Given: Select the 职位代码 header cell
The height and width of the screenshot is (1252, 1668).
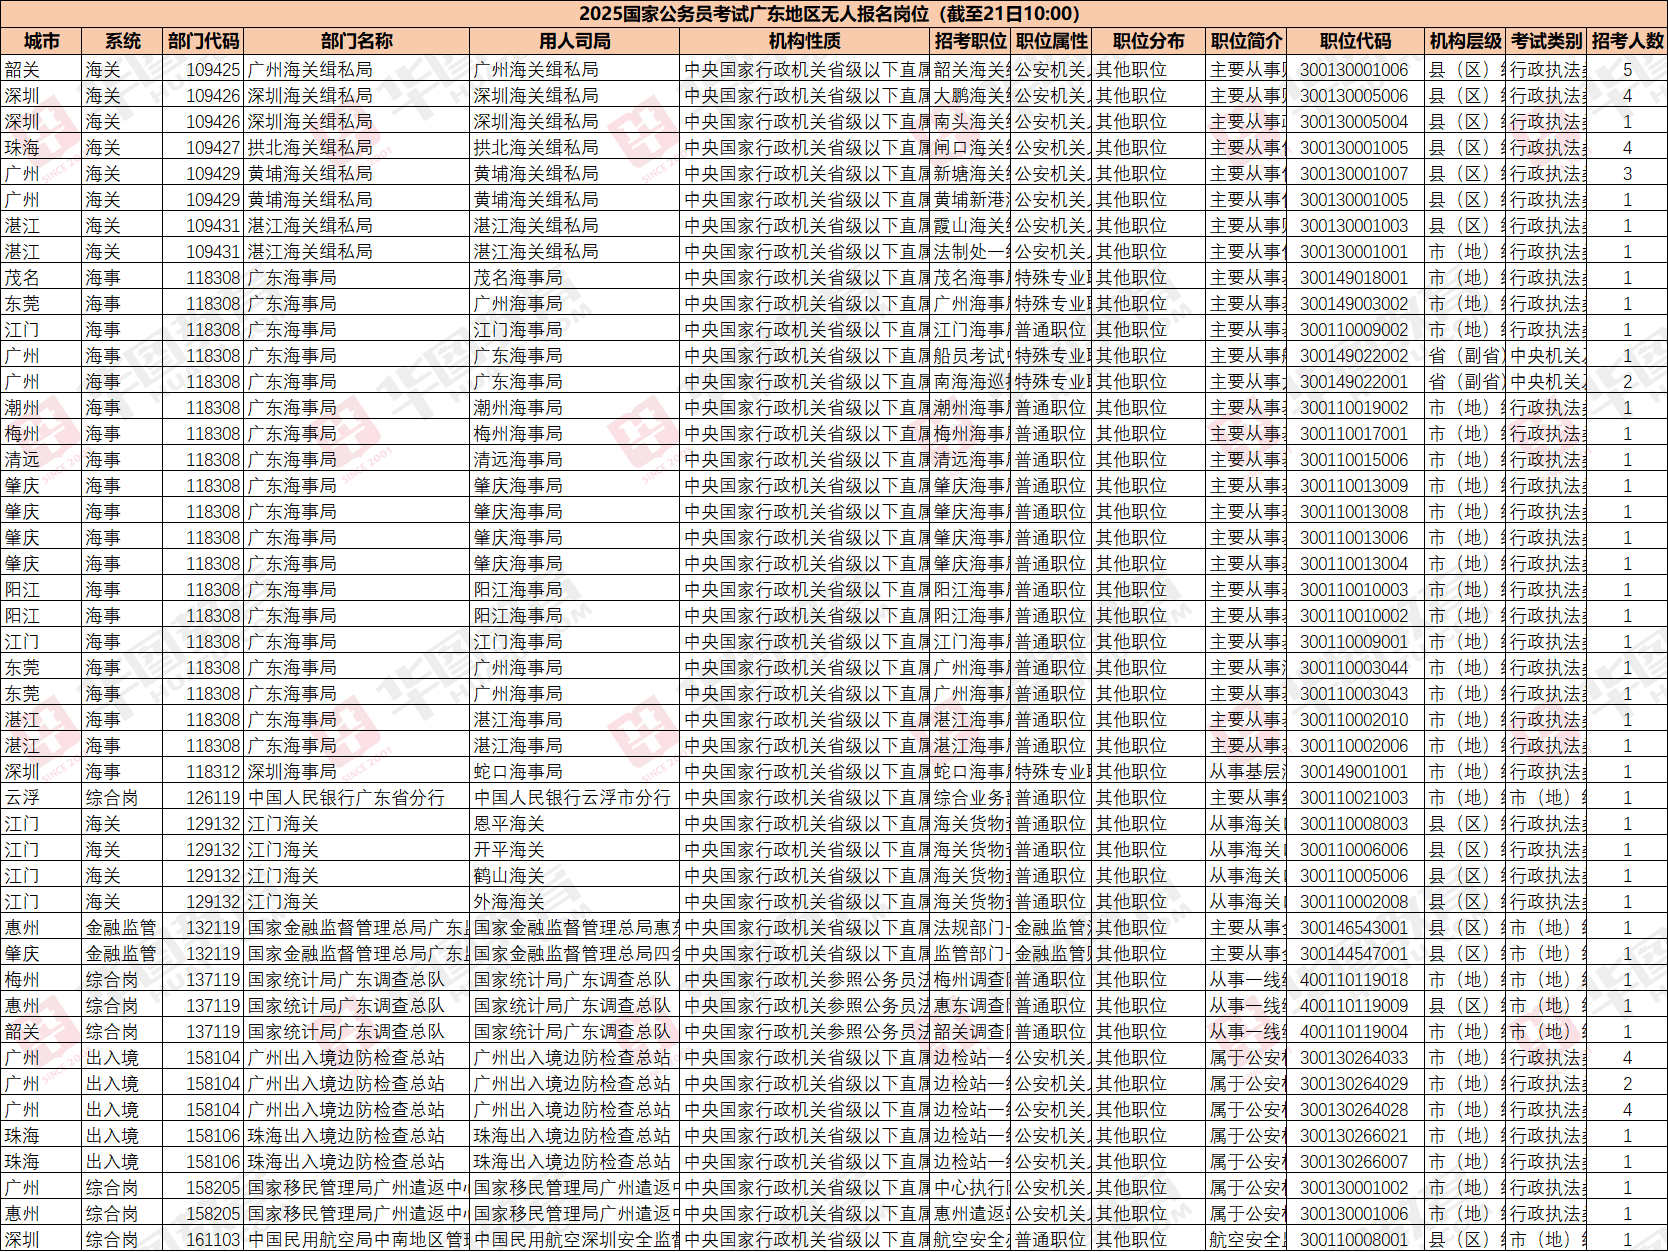Looking at the screenshot, I should tap(1356, 41).
